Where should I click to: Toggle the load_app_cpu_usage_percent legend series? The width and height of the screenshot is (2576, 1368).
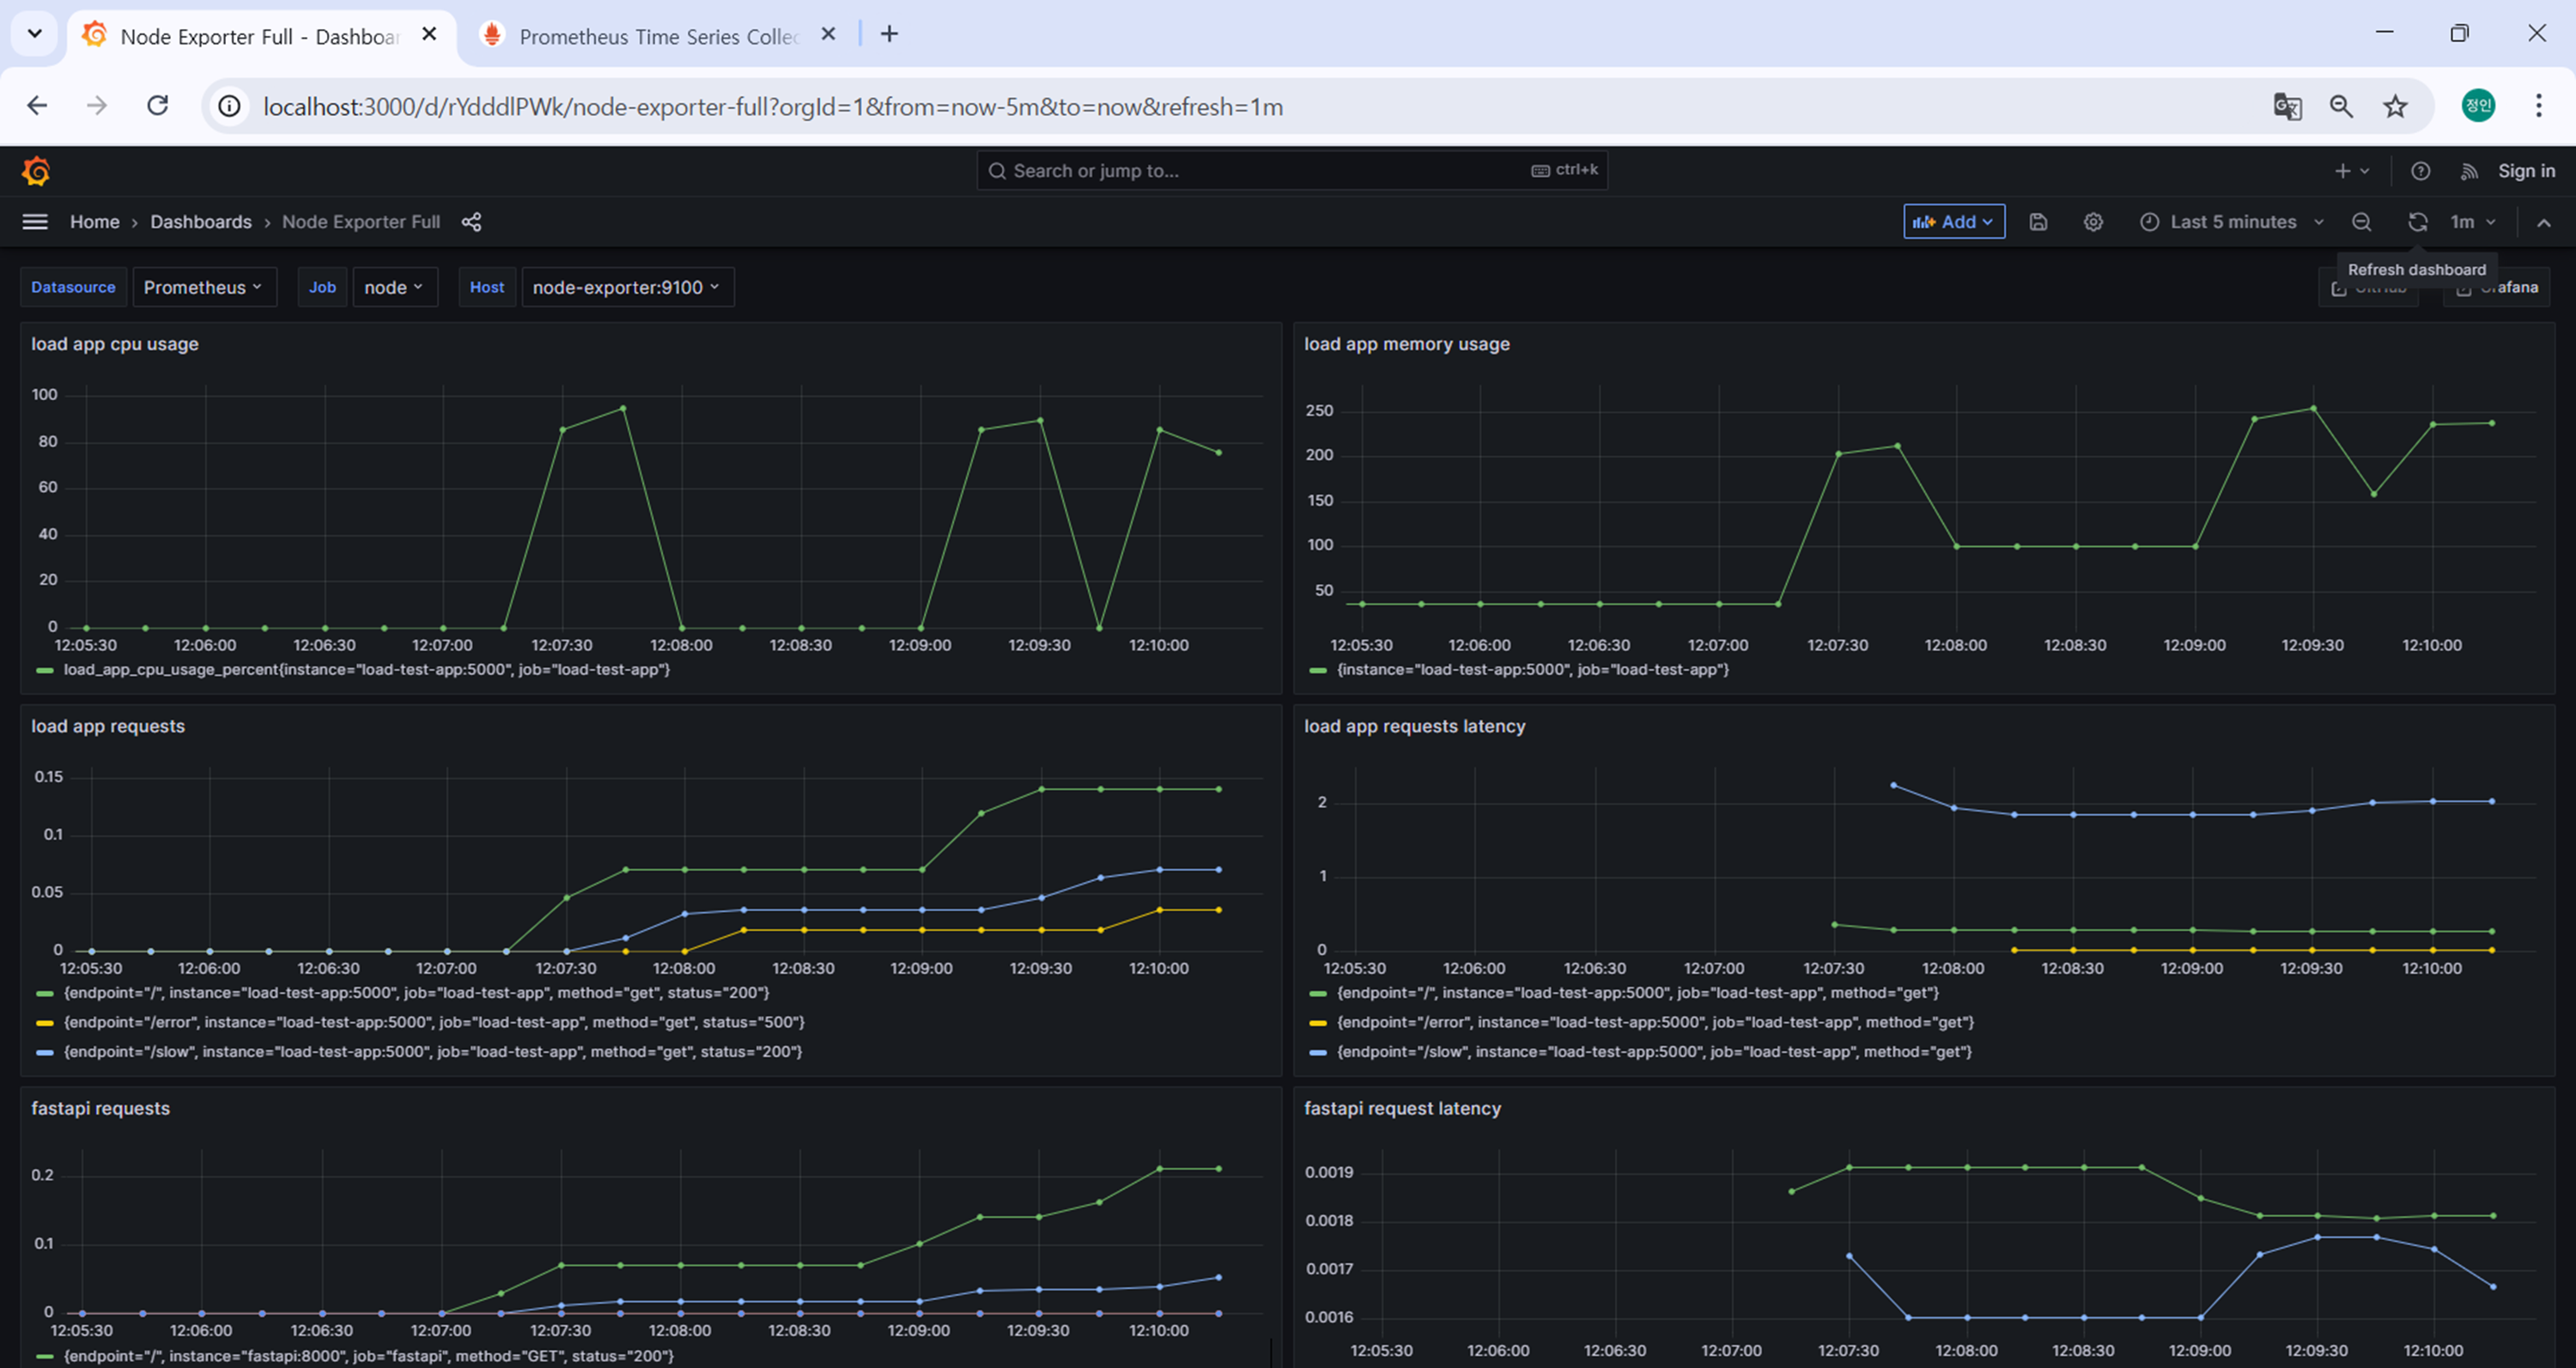tap(366, 670)
